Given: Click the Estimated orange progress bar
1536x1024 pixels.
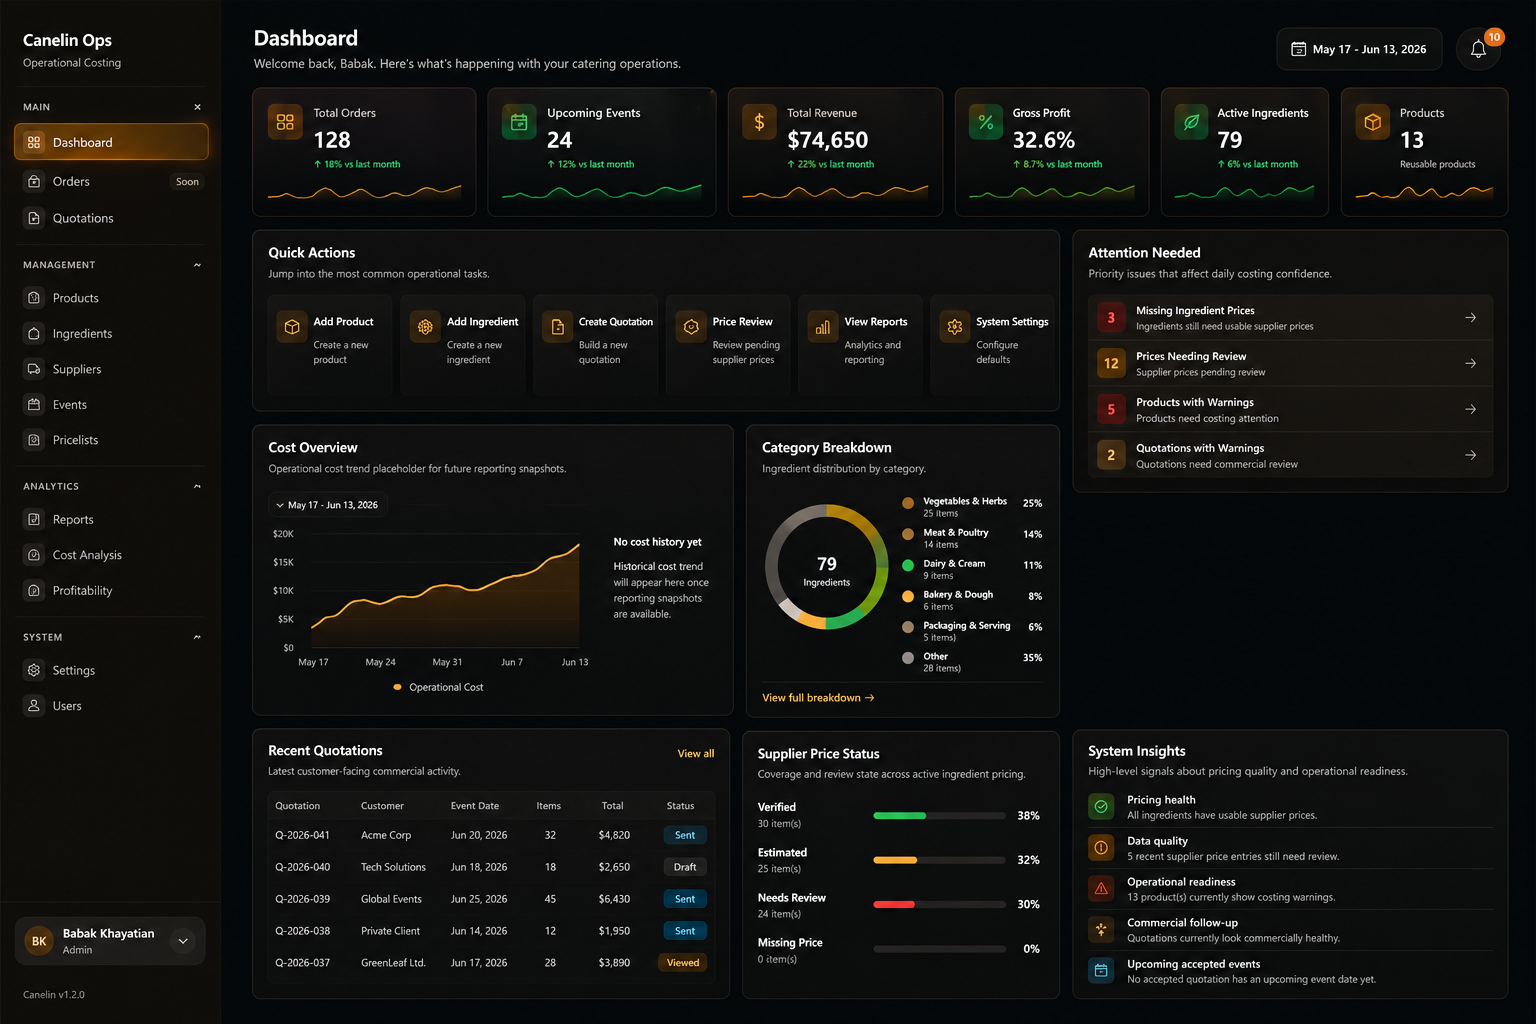Looking at the screenshot, I should click(895, 860).
